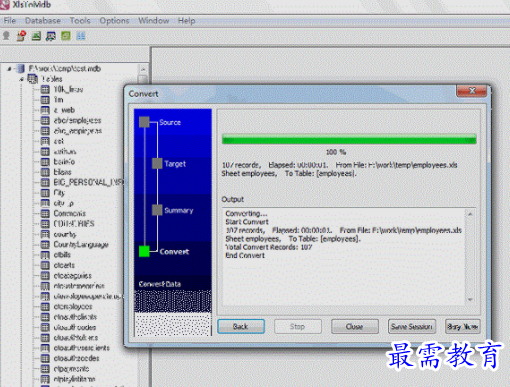Open the Database menu
510x387 pixels.
43,21
